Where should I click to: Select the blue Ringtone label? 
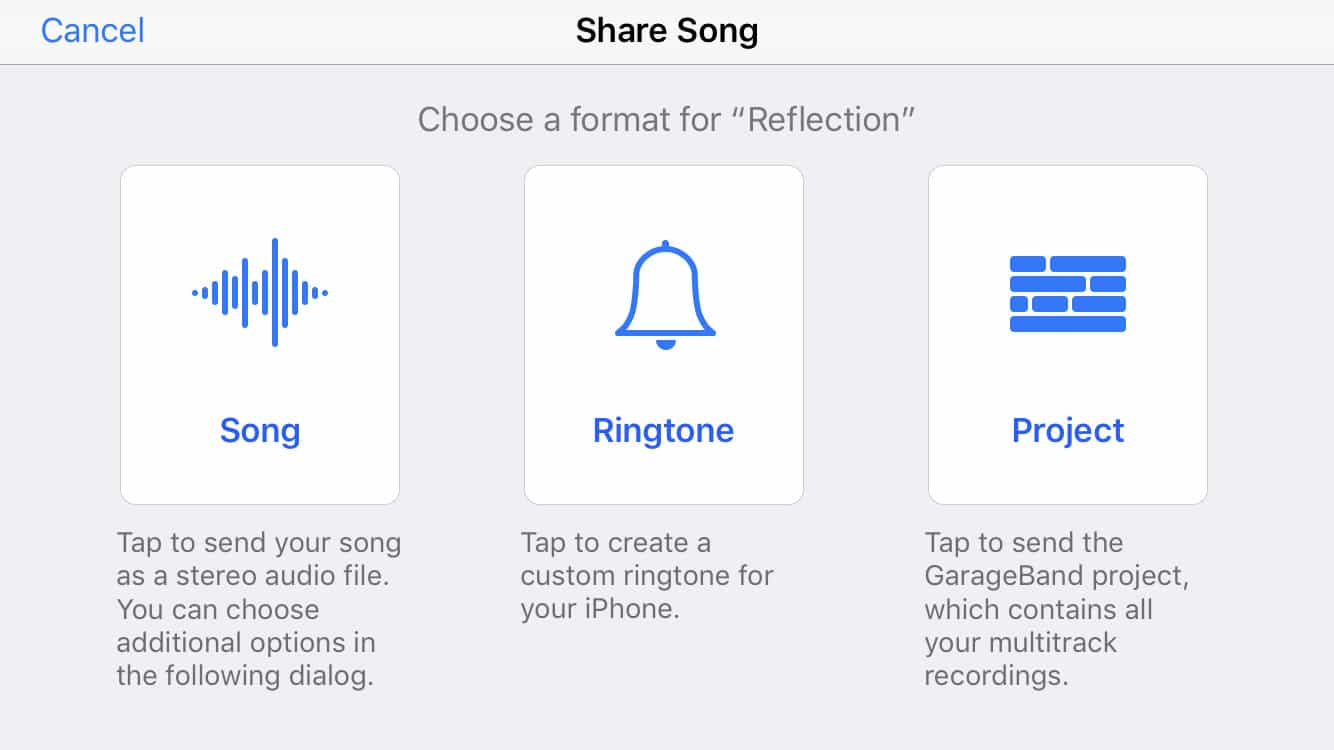point(663,430)
